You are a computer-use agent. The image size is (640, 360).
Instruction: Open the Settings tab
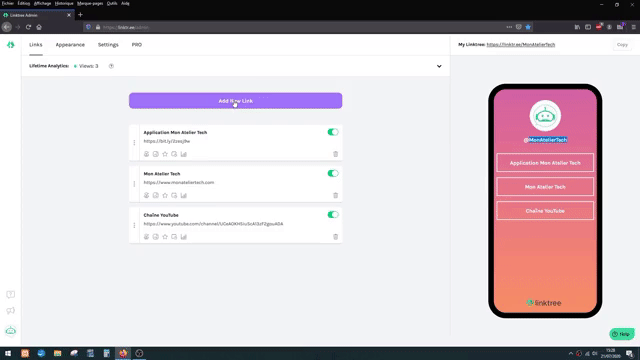pos(108,44)
